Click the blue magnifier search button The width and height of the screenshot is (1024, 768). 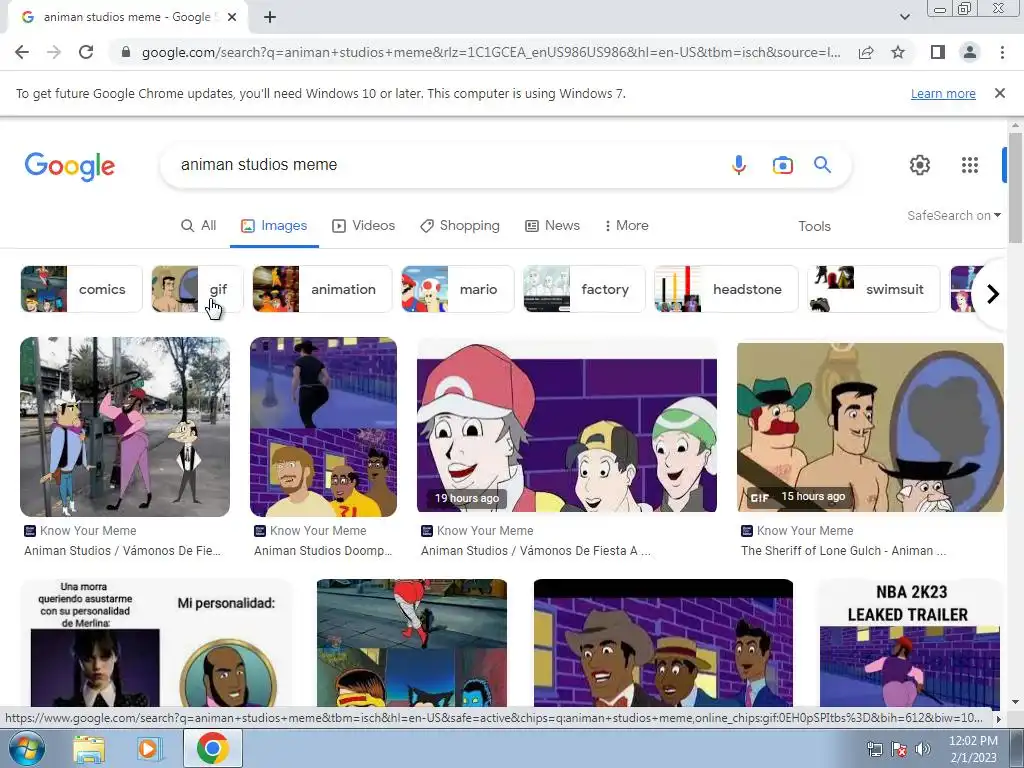coord(822,165)
